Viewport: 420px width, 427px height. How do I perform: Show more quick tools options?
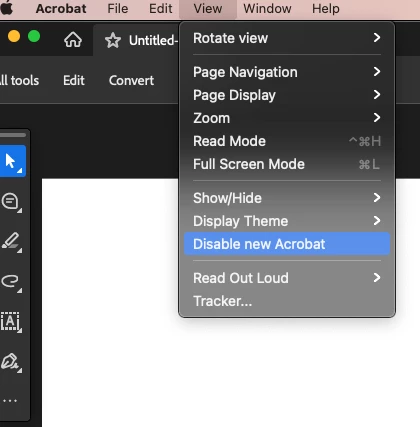[x=10, y=401]
